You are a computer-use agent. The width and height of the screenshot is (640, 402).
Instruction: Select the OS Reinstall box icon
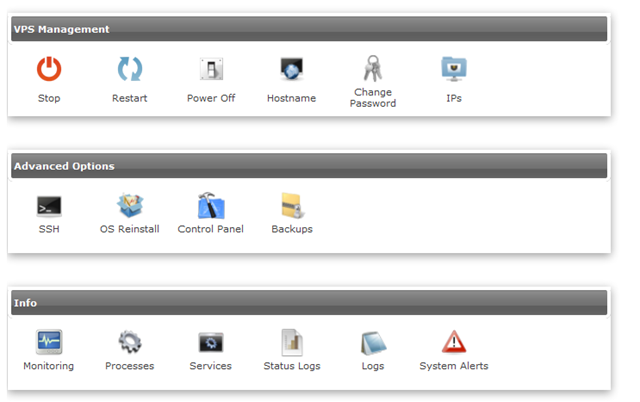click(130, 205)
